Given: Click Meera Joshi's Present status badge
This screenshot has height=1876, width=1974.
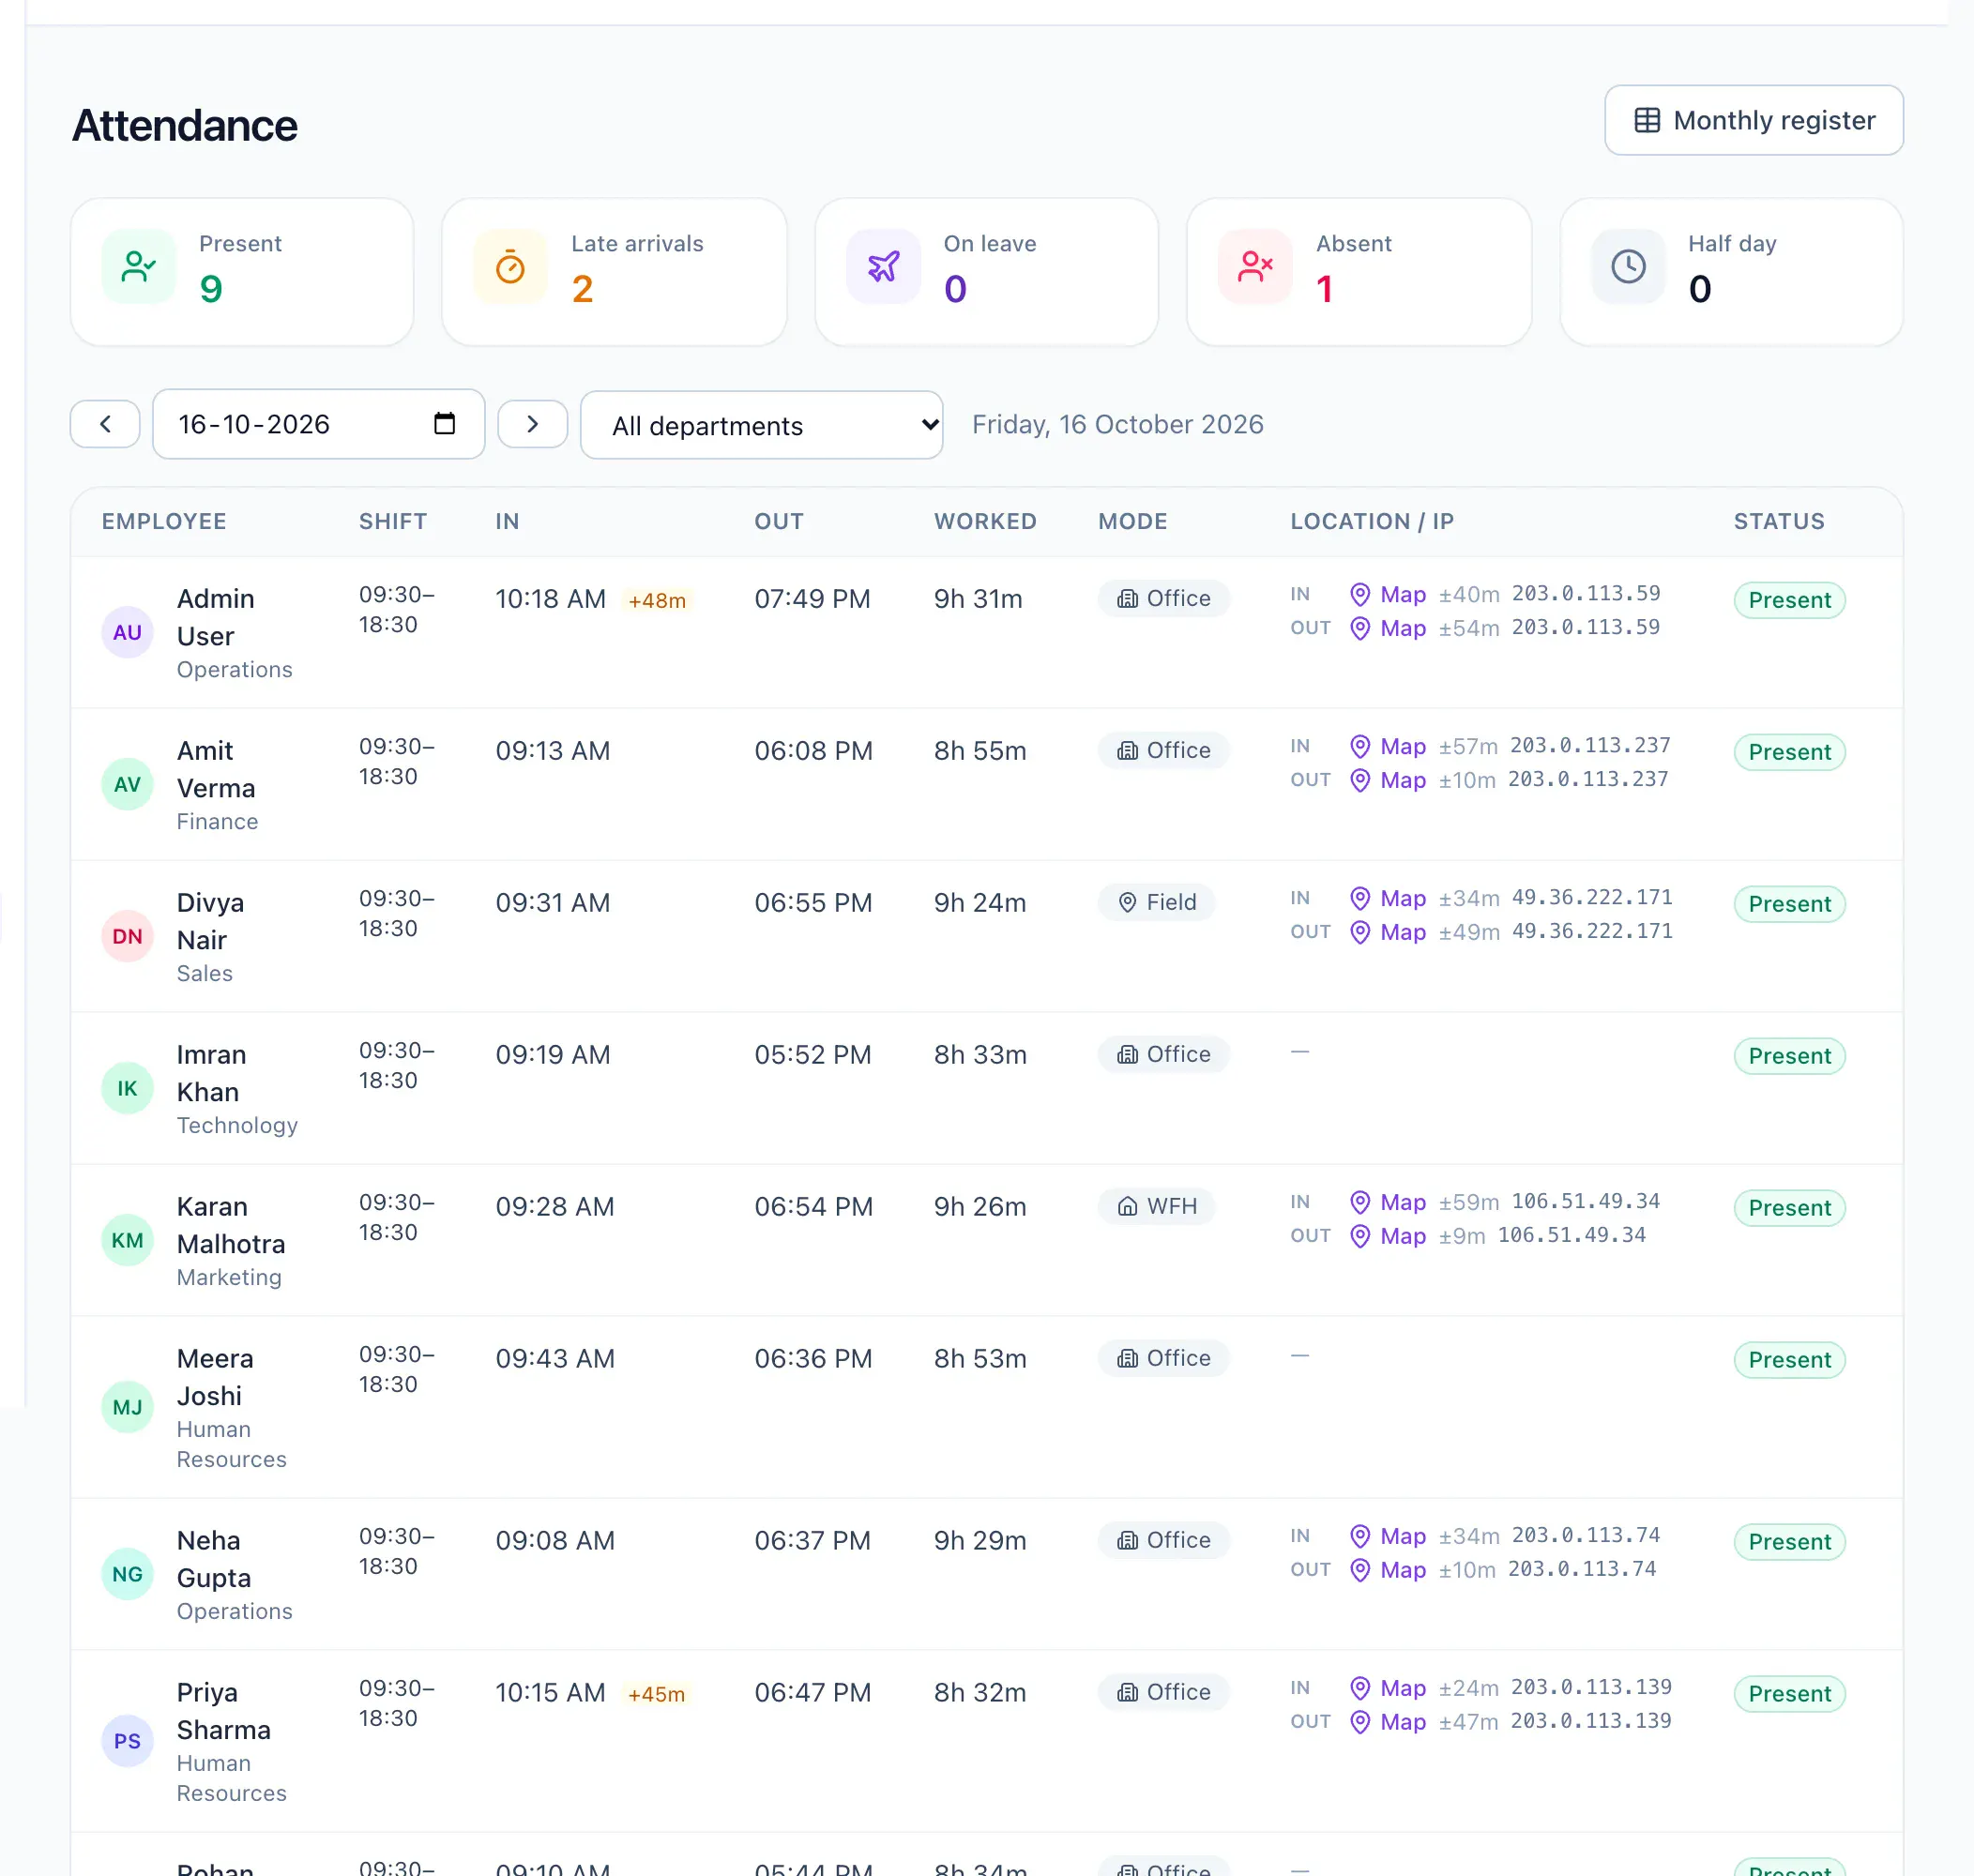Looking at the screenshot, I should point(1789,1360).
